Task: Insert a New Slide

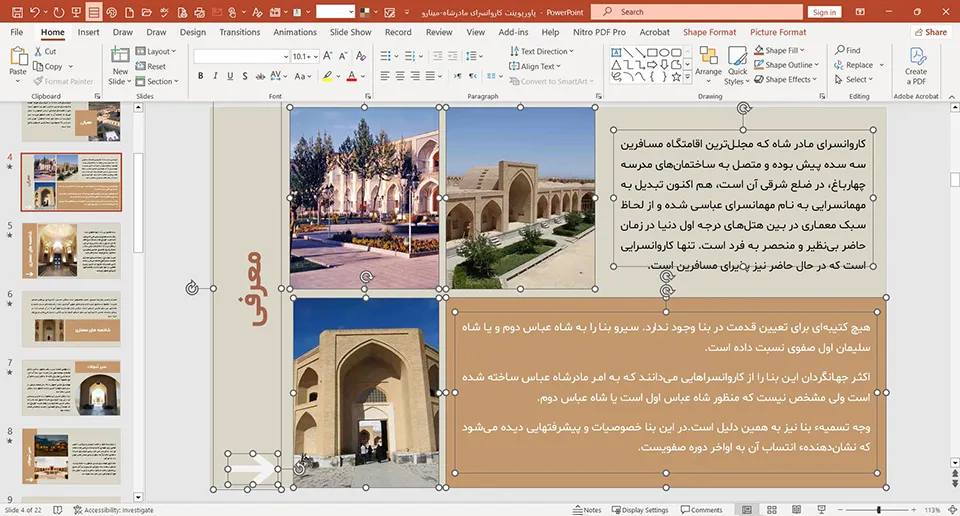Action: click(x=120, y=65)
